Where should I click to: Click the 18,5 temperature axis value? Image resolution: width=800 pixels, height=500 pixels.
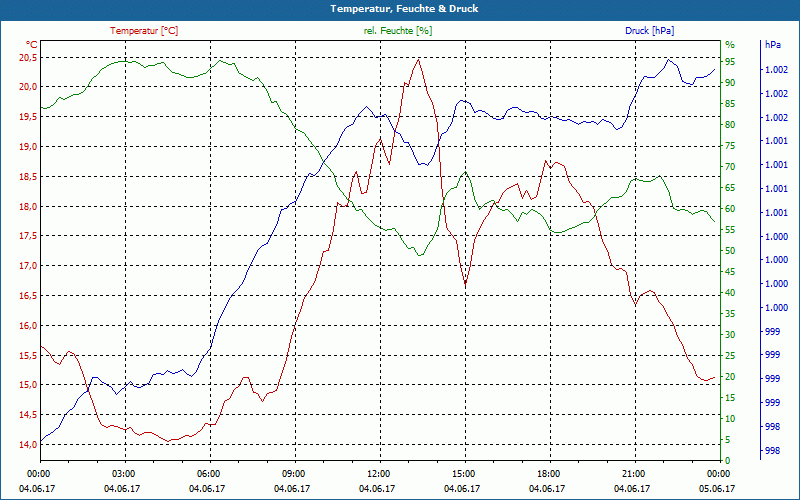click(x=28, y=177)
